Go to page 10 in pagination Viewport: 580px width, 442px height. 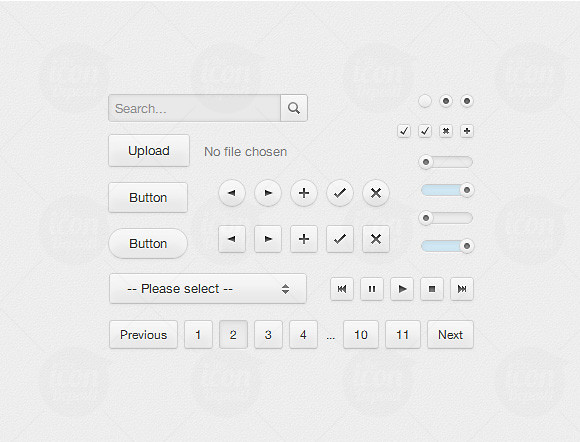(x=361, y=334)
